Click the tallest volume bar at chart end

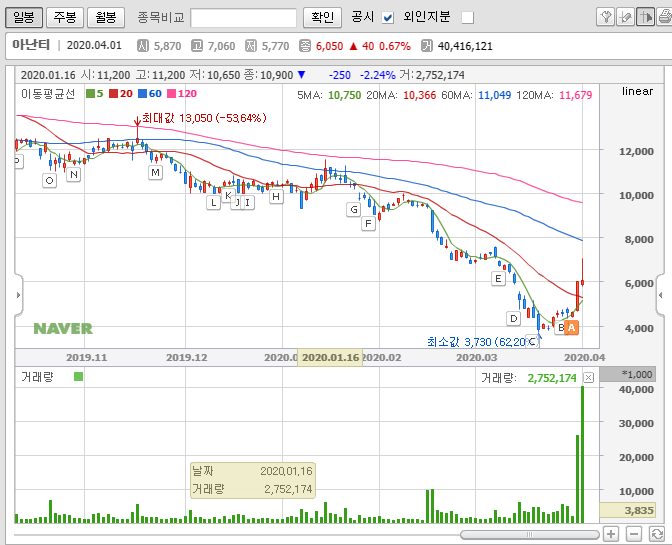(582, 454)
